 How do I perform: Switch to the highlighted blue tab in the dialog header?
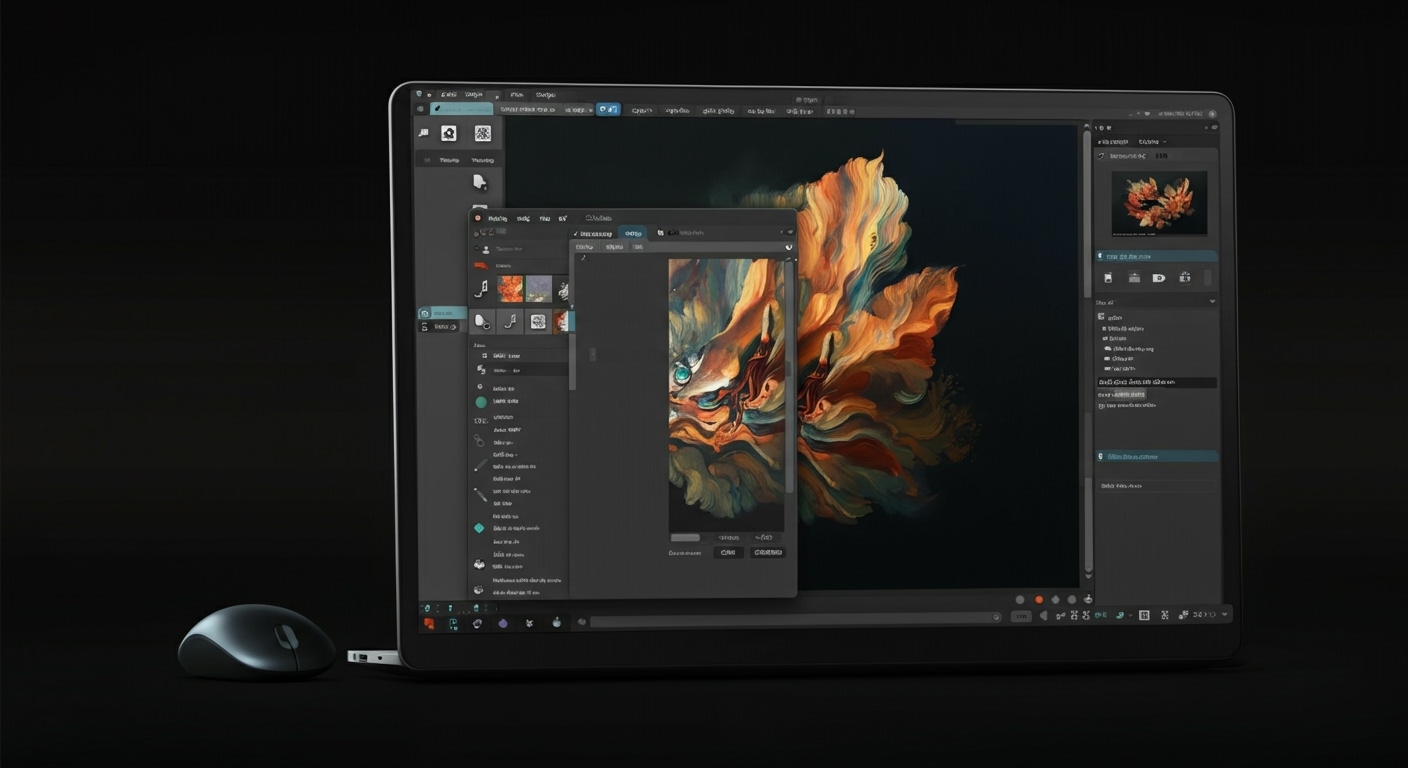coord(633,232)
